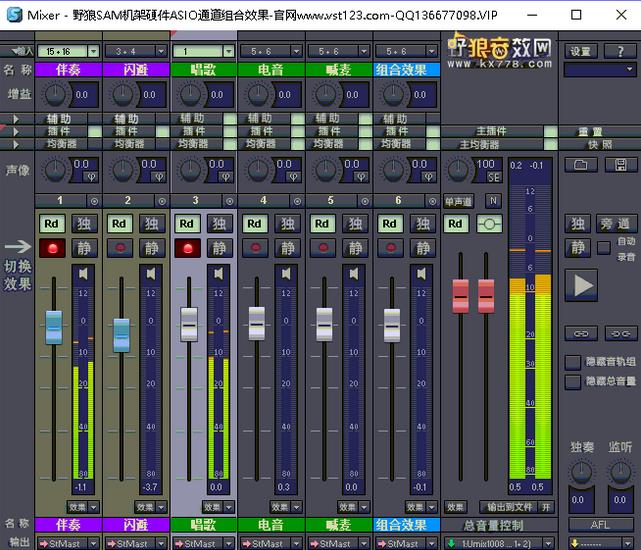Click the phase icon under 电音 pan
The height and width of the screenshot is (550, 641).
[x=294, y=177]
